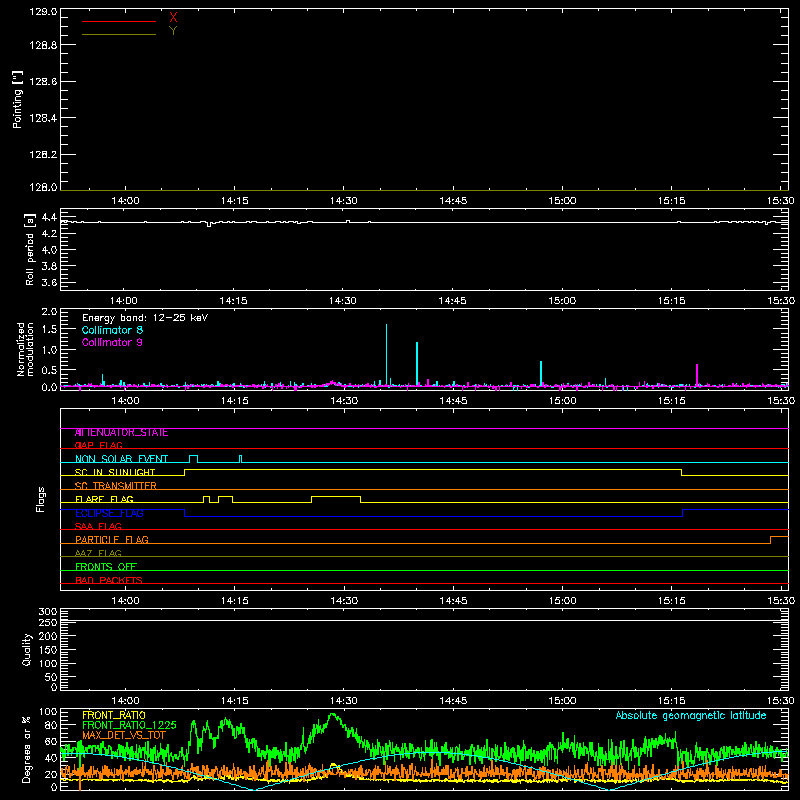This screenshot has width=800, height=800.
Task: Click the Pointing axis title
Action: click(18, 99)
